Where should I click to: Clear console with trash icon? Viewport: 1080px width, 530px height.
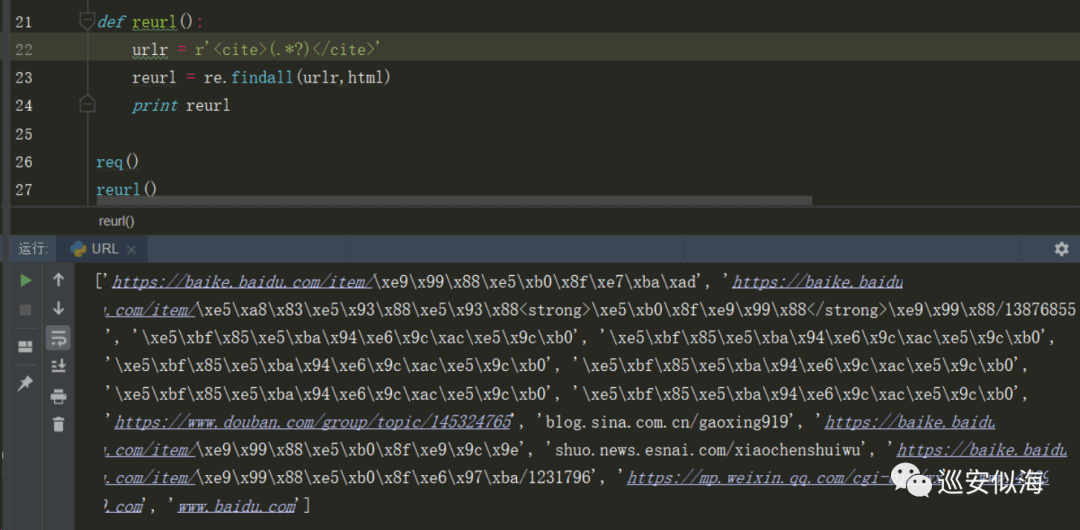[x=59, y=424]
